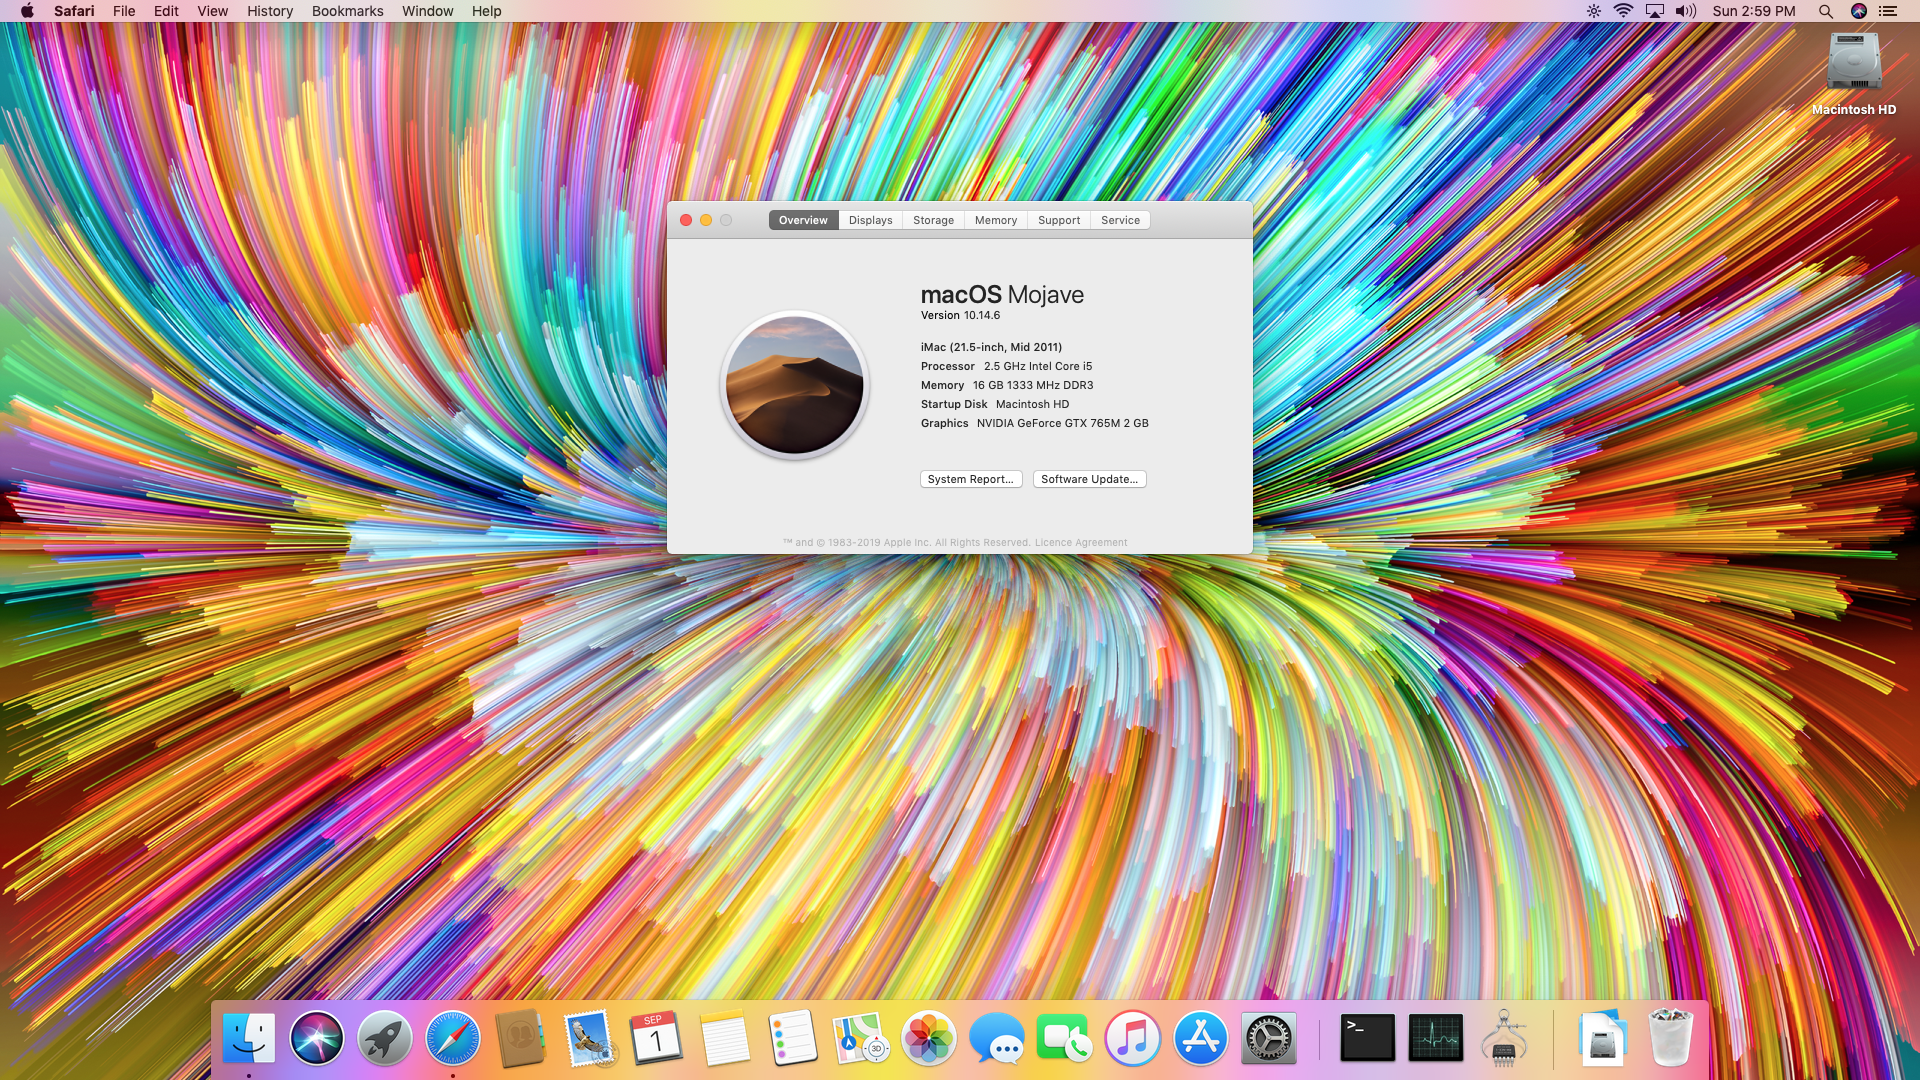Open volume control in menu bar
The height and width of the screenshot is (1080, 1920).
coord(1686,11)
